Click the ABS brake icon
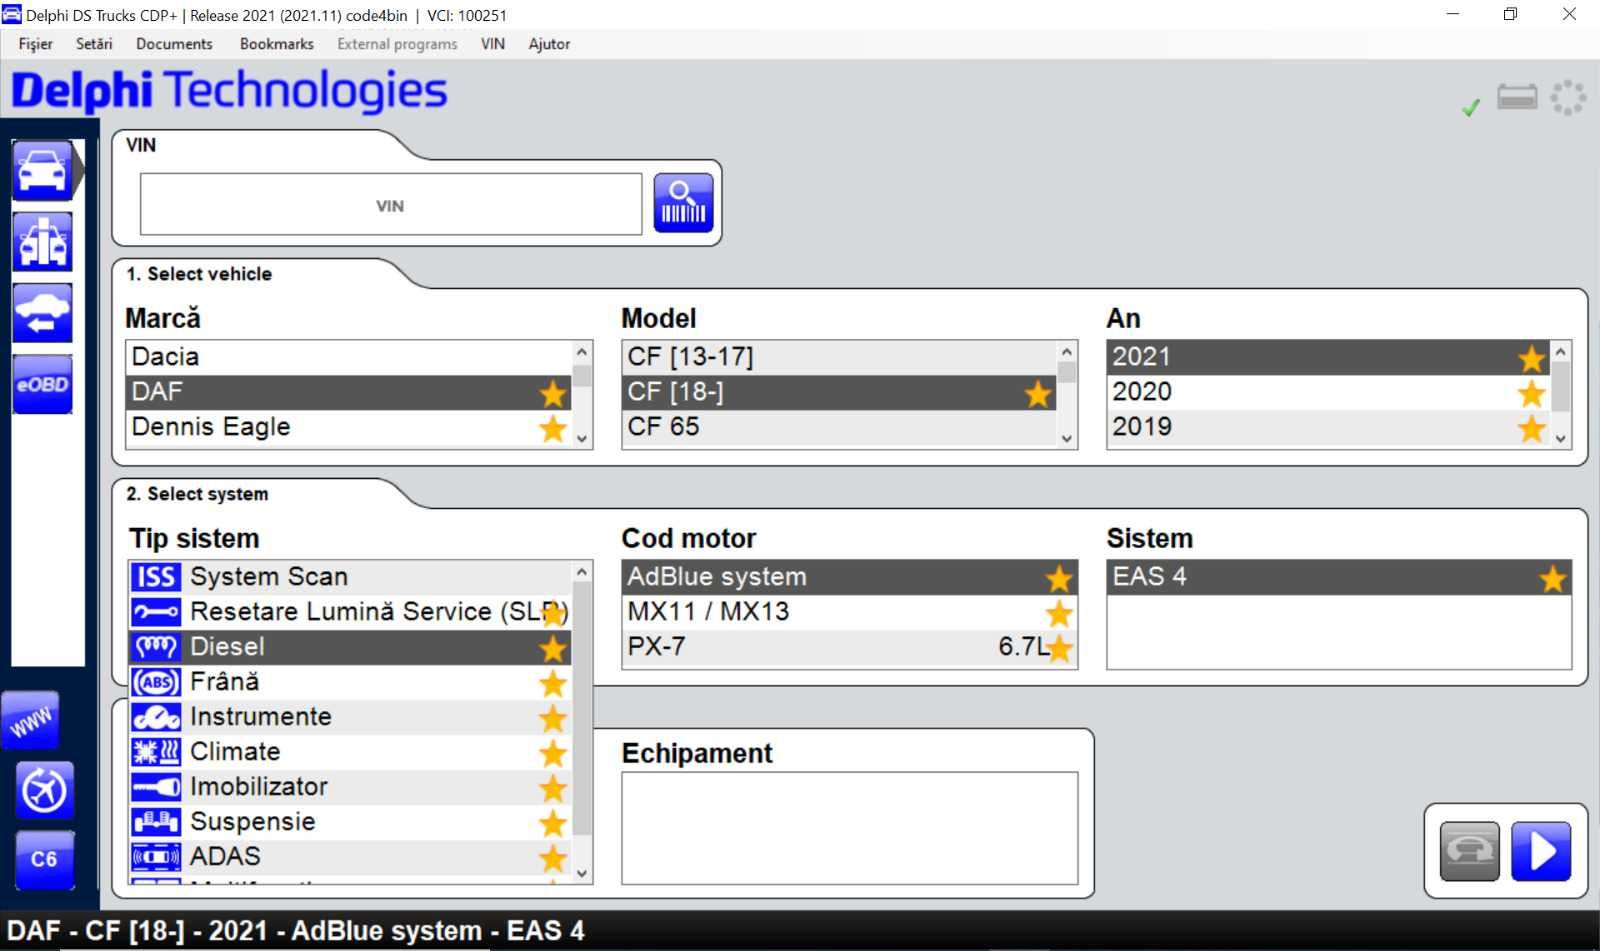The image size is (1600, 951). tap(156, 682)
